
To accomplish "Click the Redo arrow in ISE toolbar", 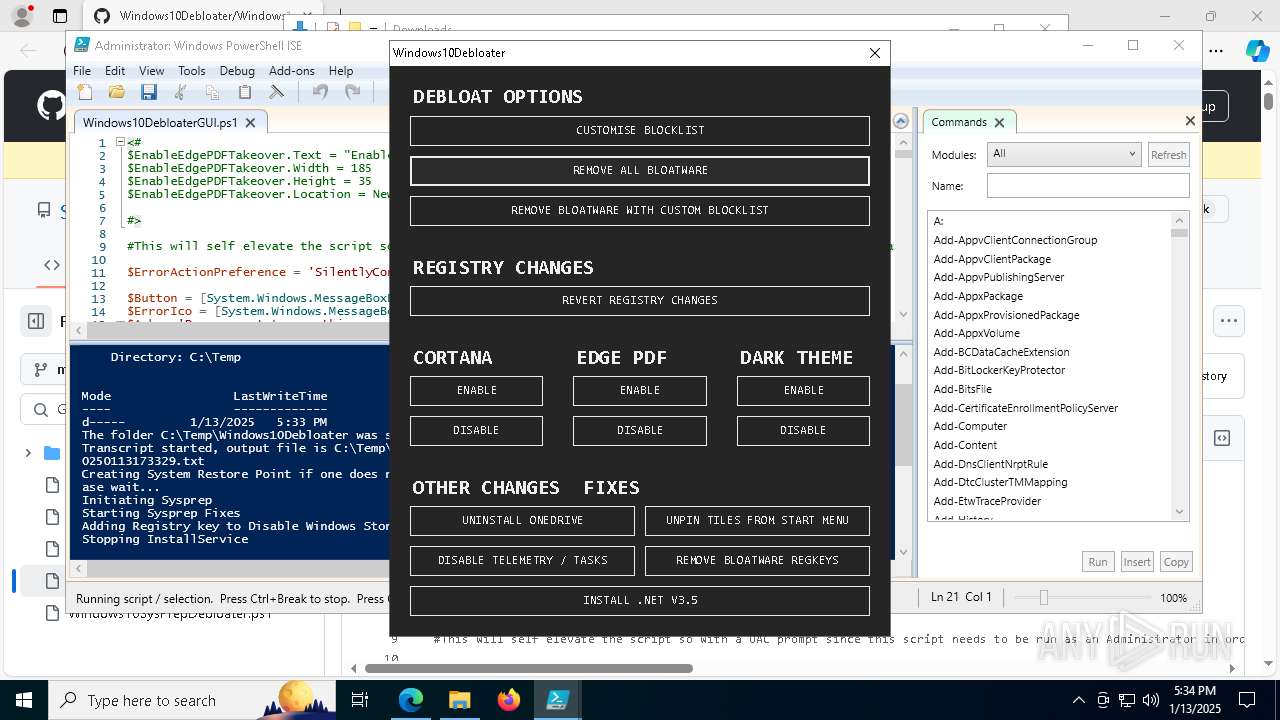I will click(352, 92).
